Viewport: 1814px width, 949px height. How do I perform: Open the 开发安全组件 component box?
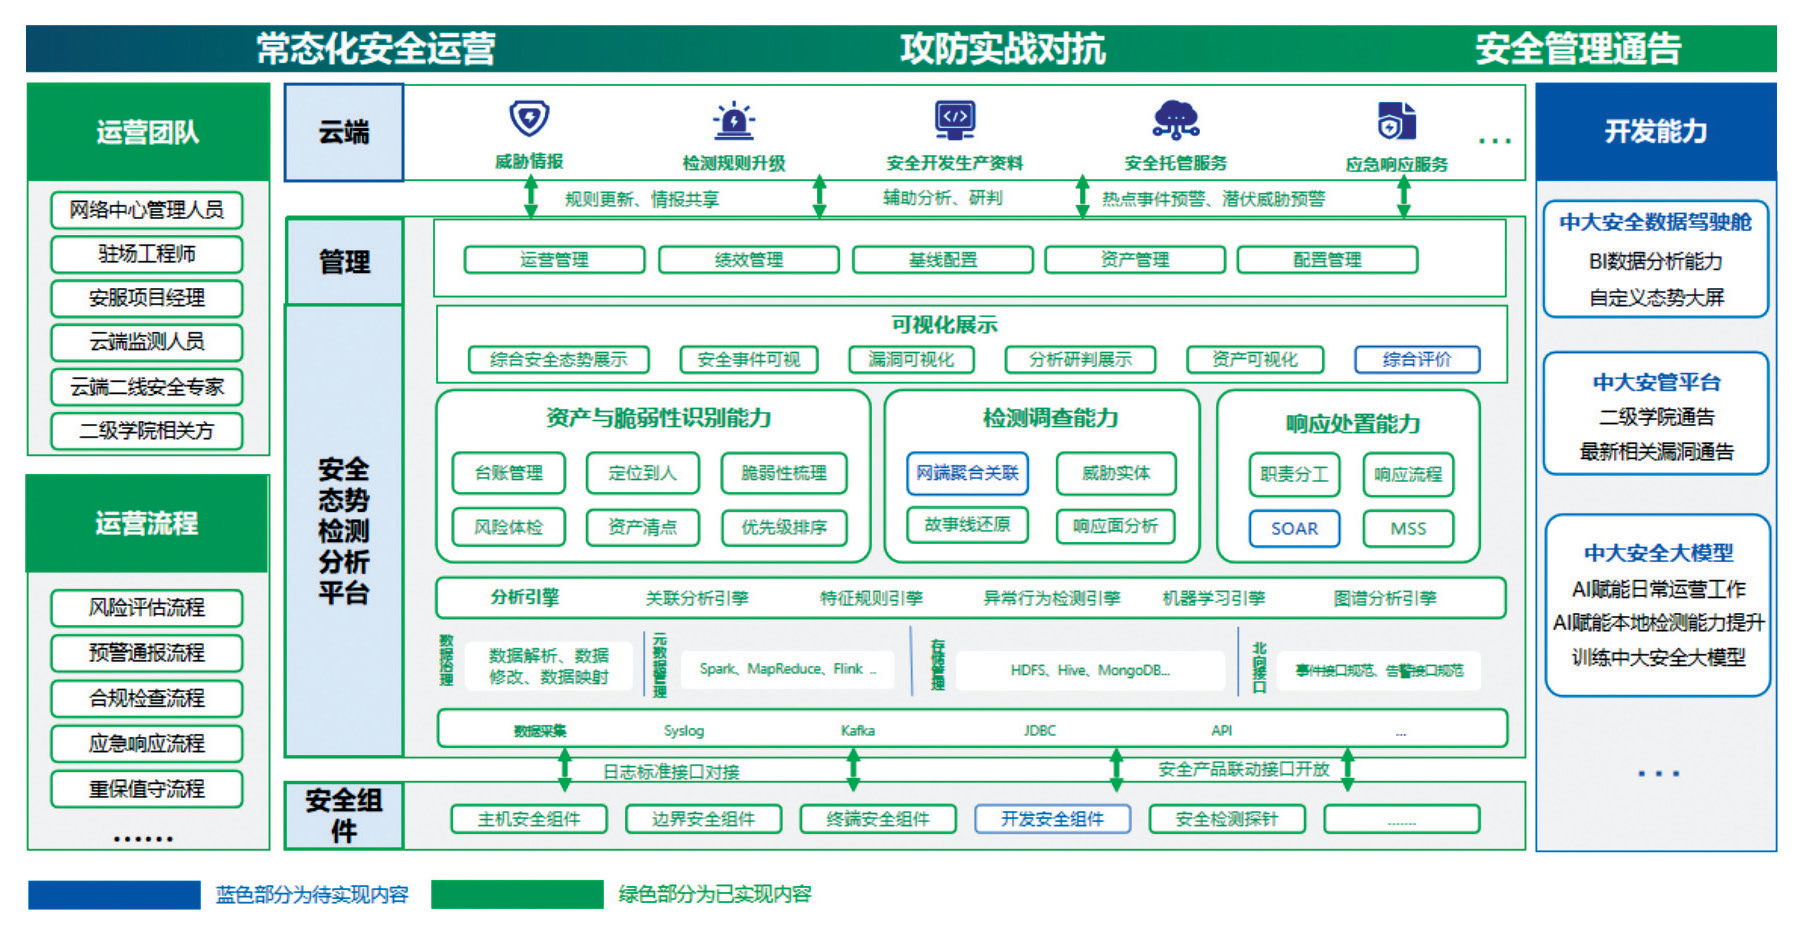pos(1052,819)
